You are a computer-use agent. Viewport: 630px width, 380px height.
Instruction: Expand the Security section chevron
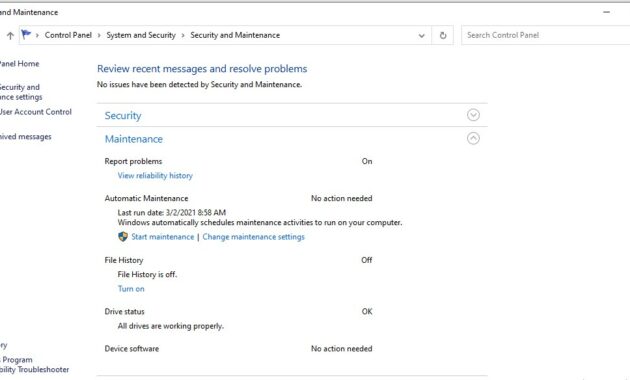tap(473, 115)
